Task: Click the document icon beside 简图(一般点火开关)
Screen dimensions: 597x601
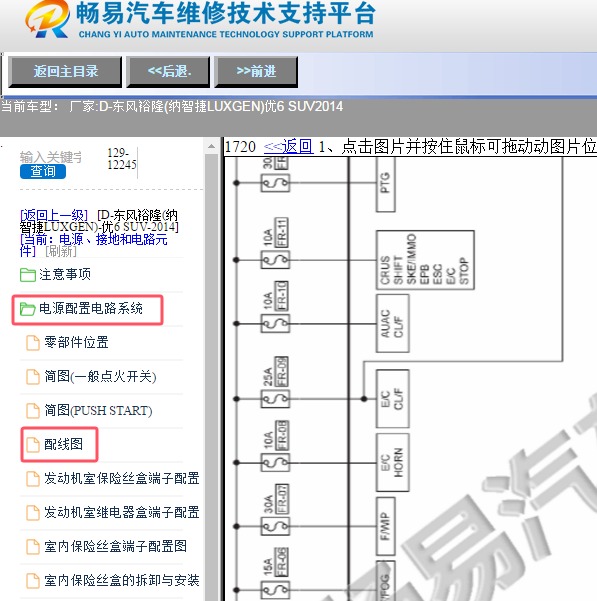Action: [x=33, y=377]
